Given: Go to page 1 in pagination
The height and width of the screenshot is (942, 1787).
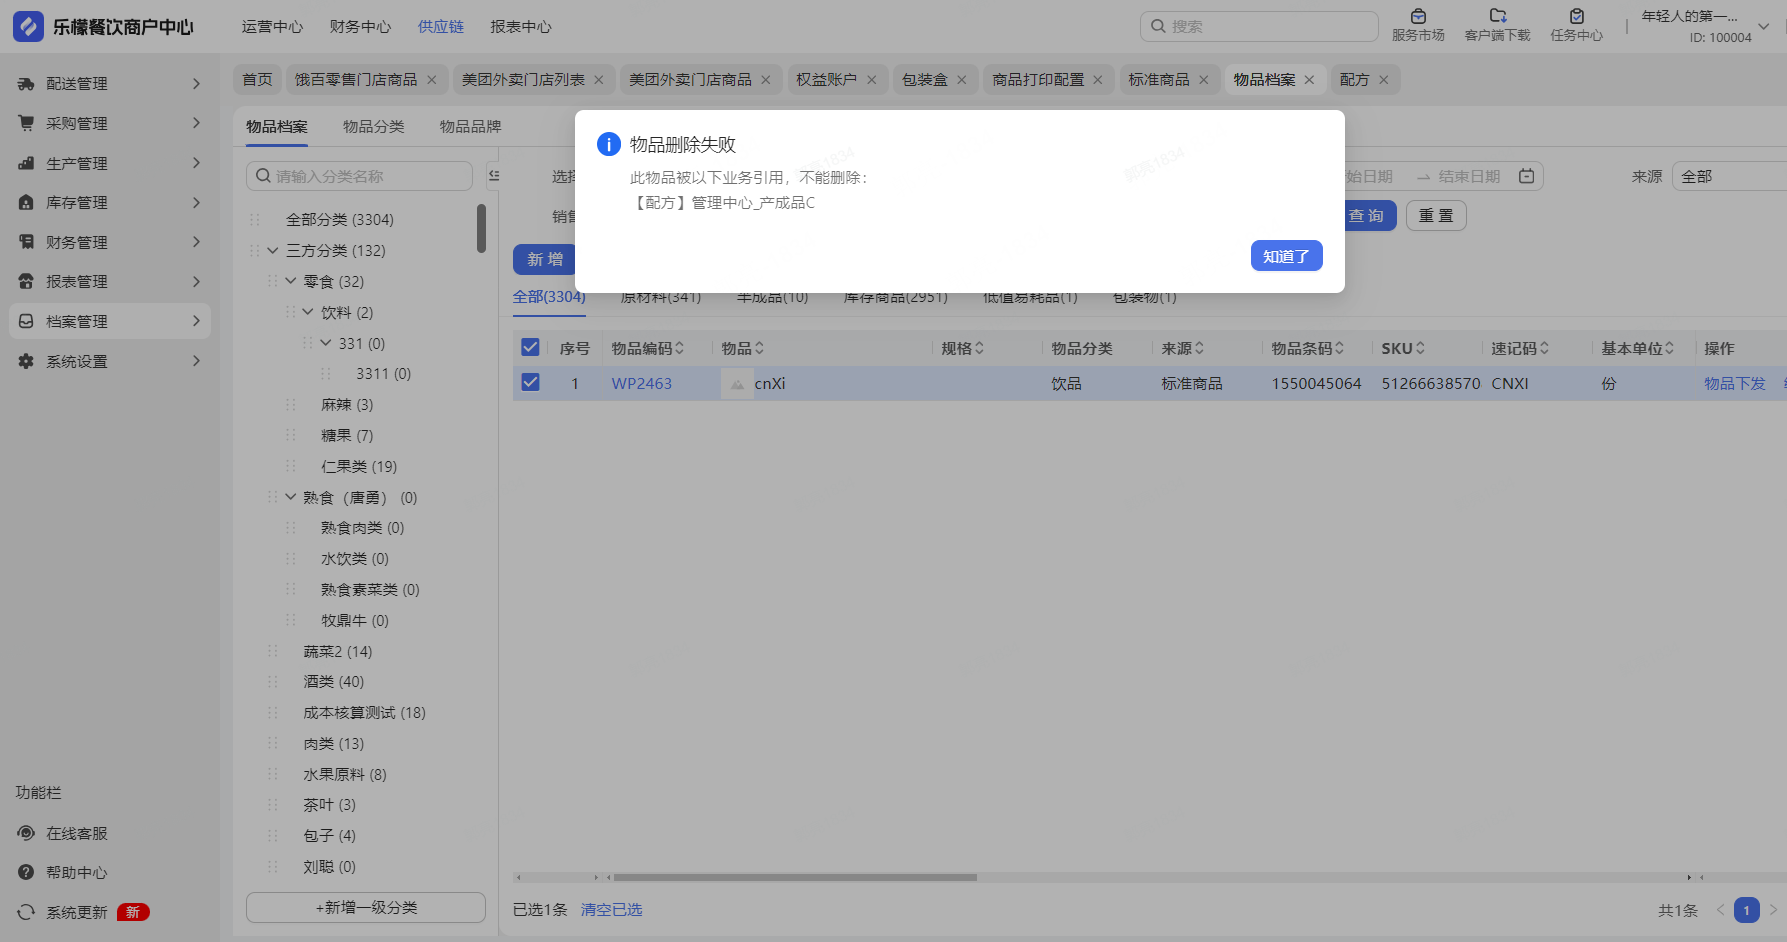Looking at the screenshot, I should [1746, 910].
